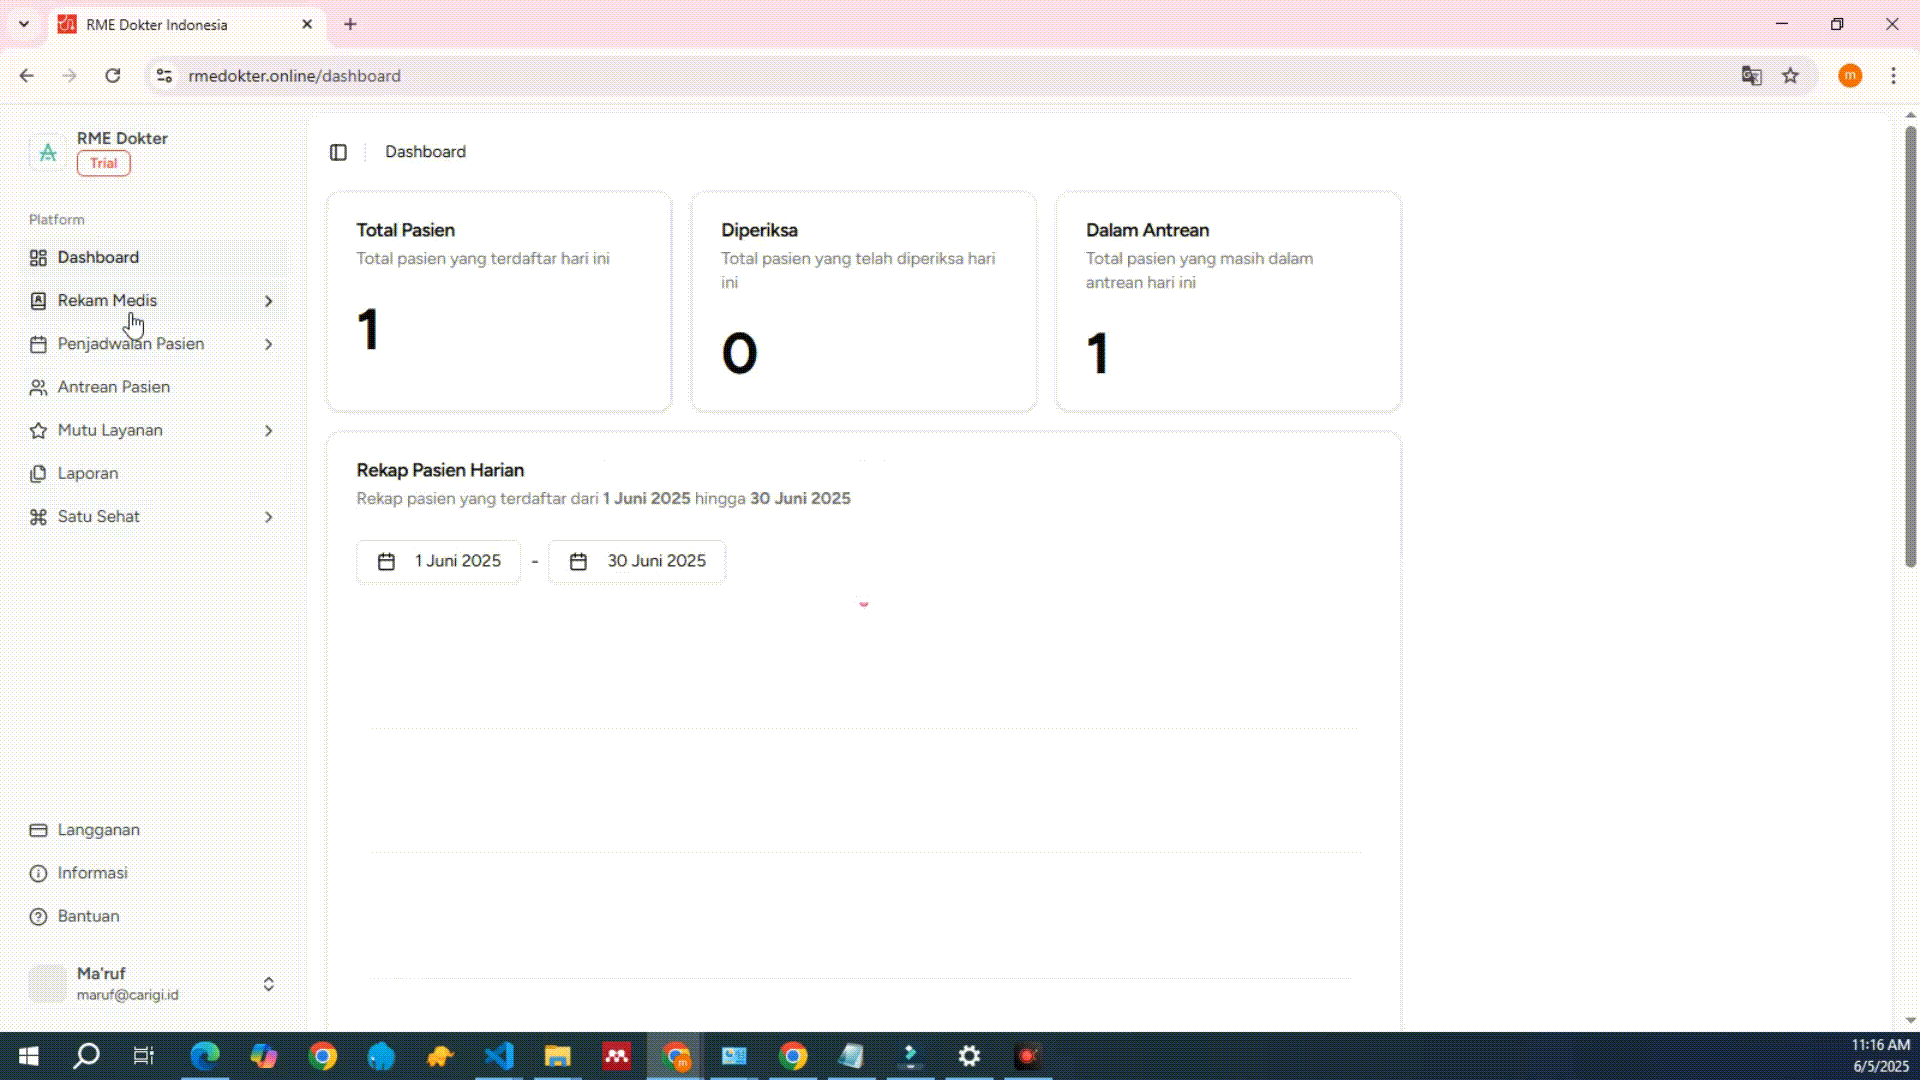Expand the Satu Sehat menu chevron
The width and height of the screenshot is (1920, 1080).
pos(268,517)
